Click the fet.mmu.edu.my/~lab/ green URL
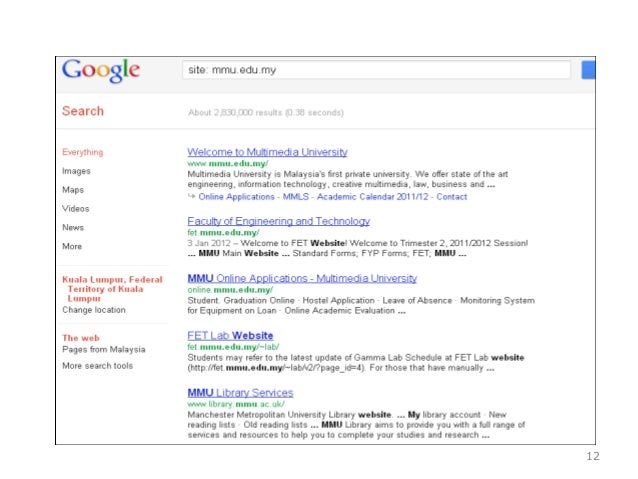This screenshot has height=479, width=638. [233, 347]
